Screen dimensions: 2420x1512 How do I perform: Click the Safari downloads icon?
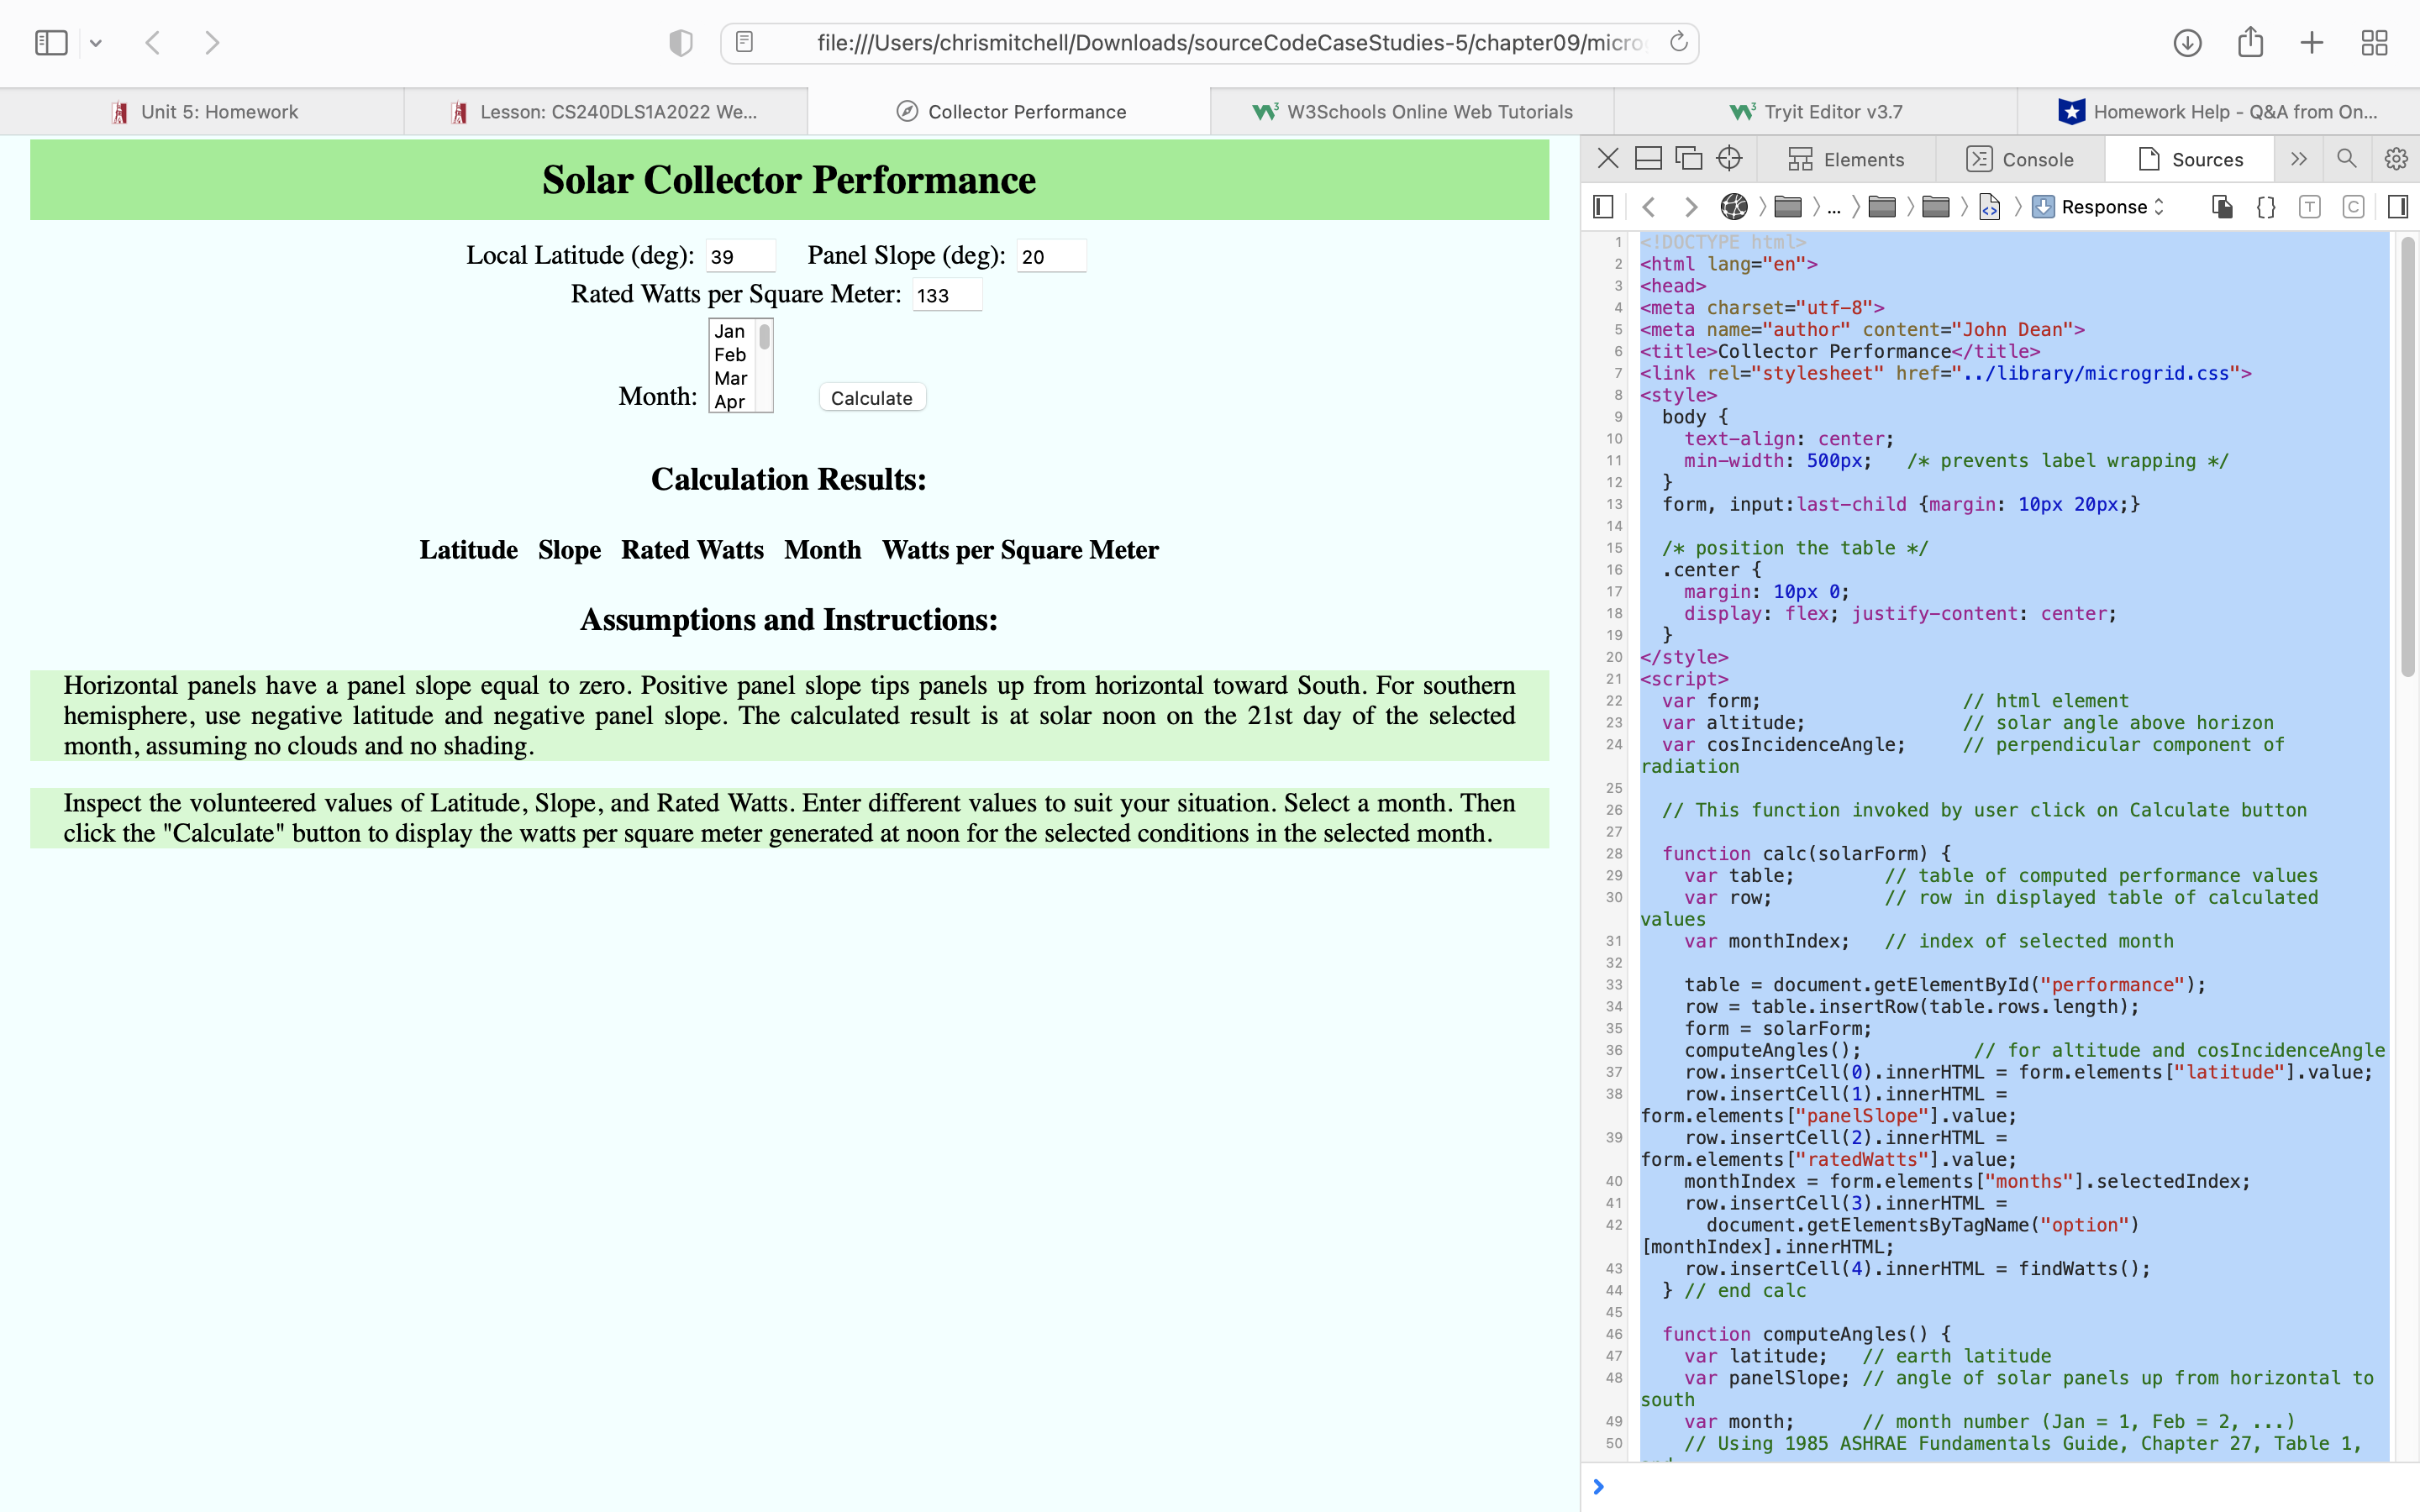tap(2187, 43)
